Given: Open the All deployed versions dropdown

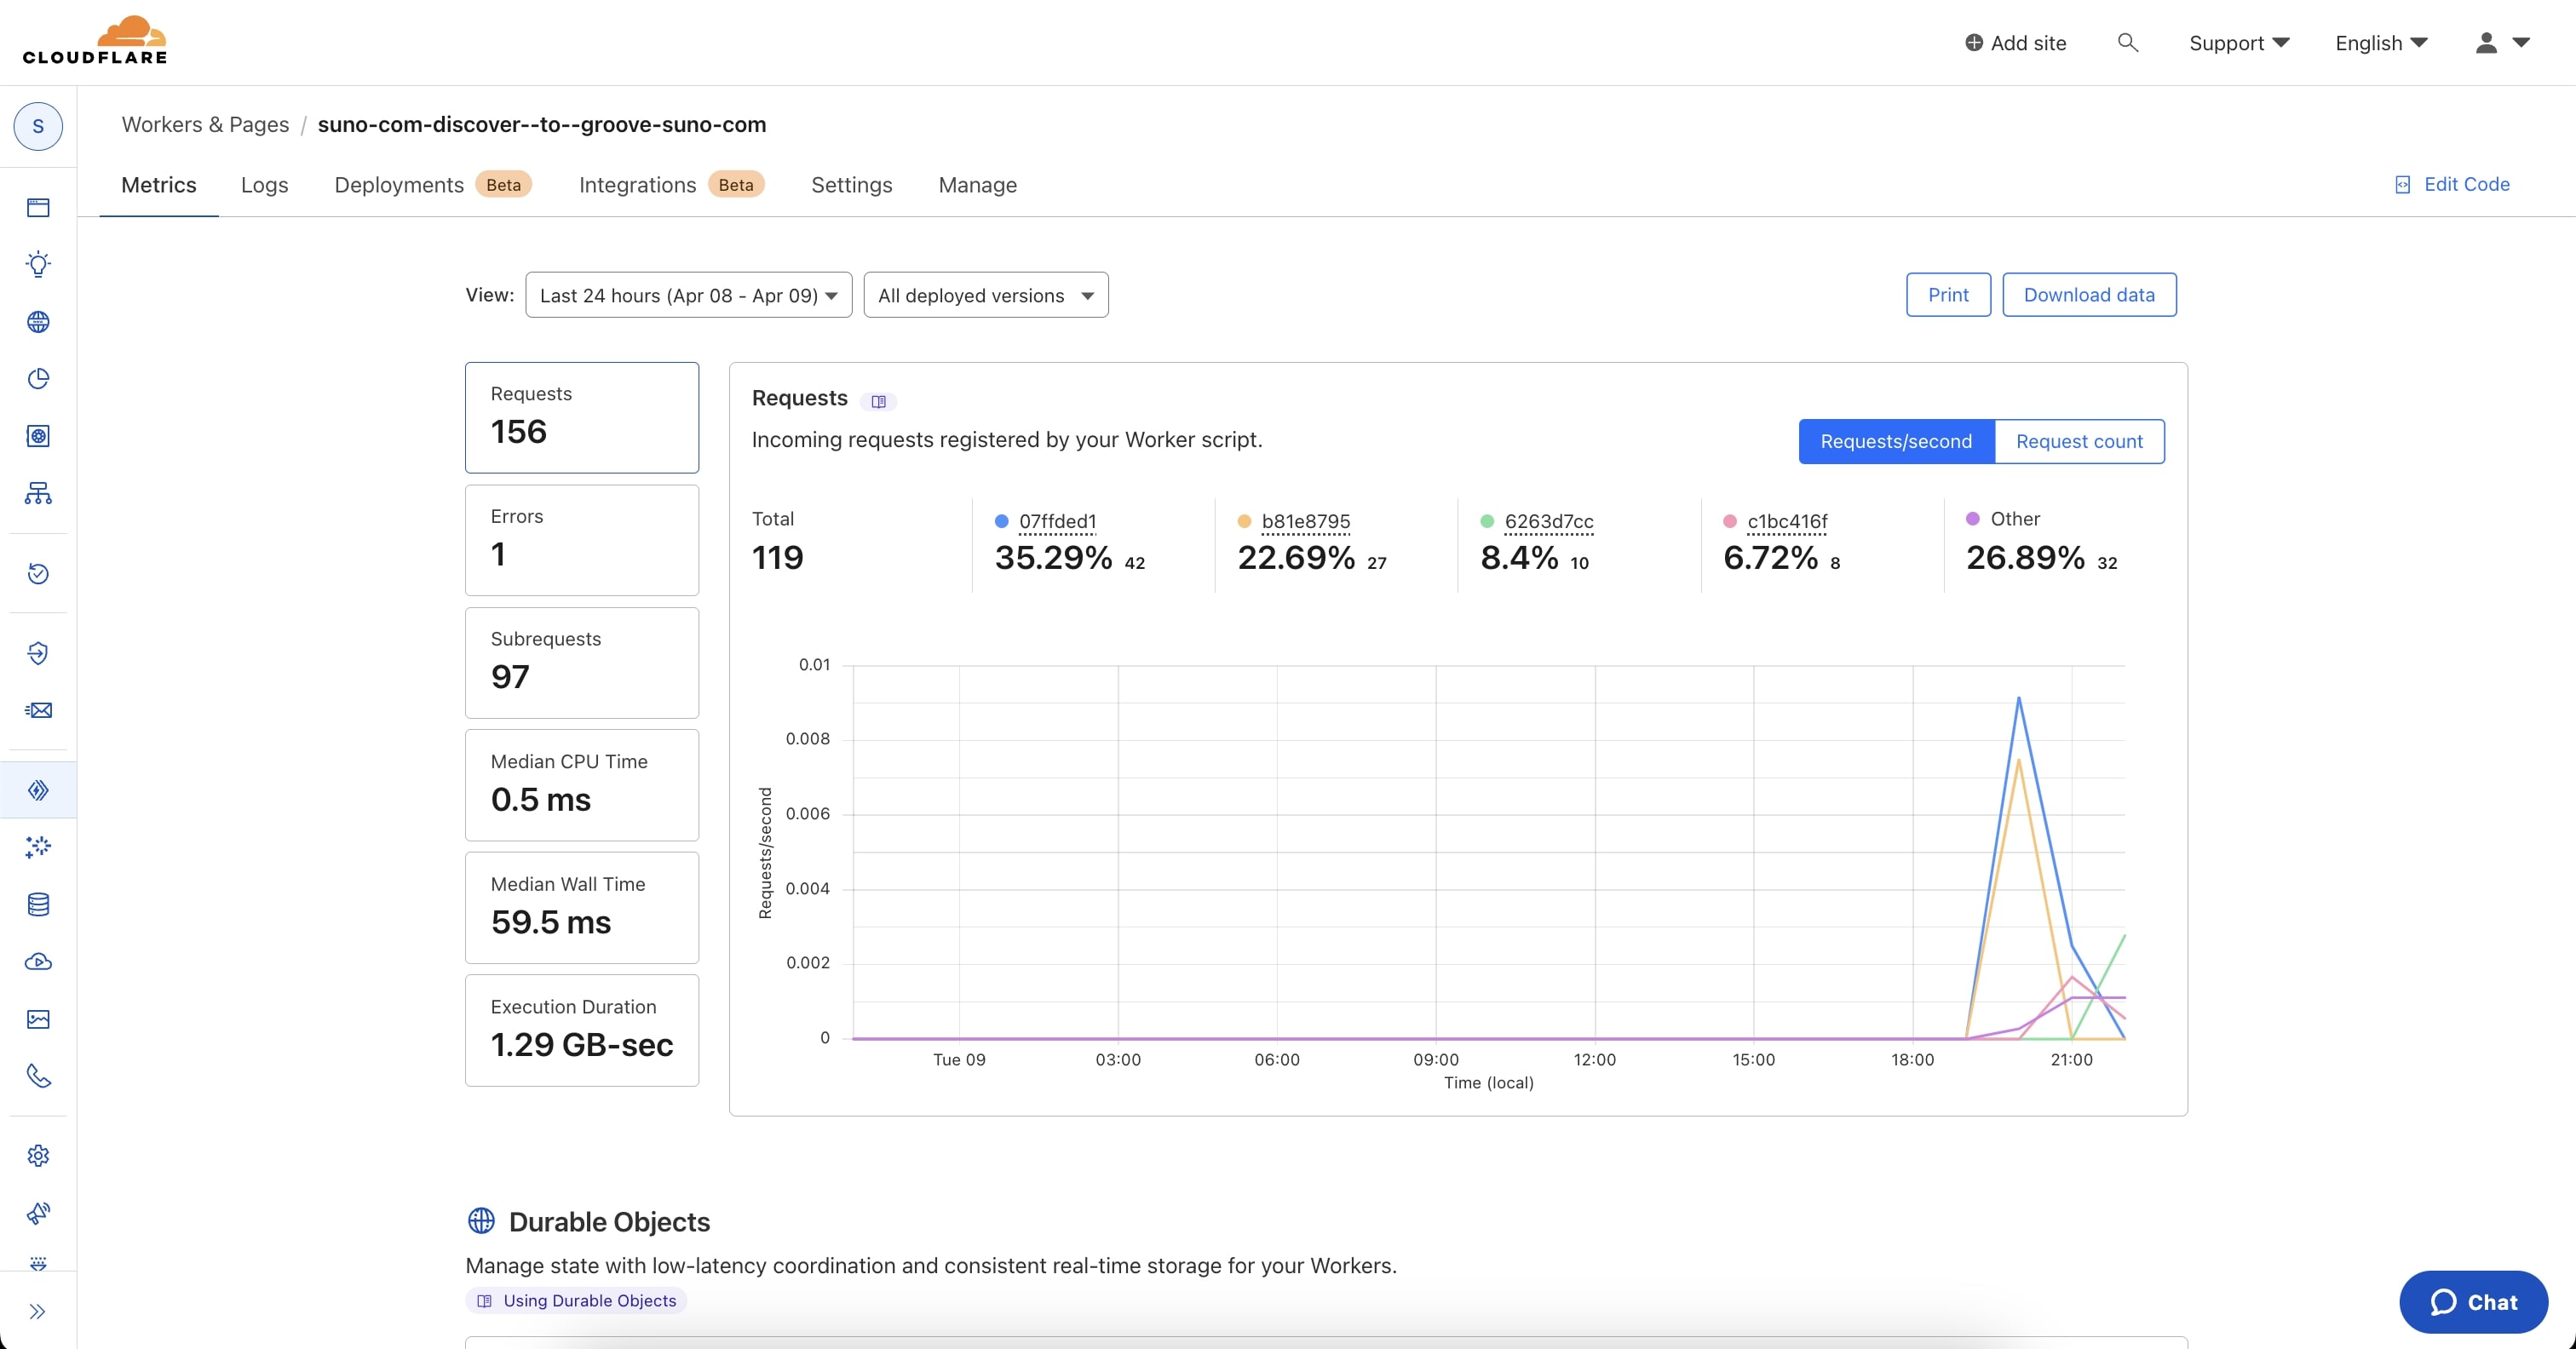Looking at the screenshot, I should pos(985,295).
